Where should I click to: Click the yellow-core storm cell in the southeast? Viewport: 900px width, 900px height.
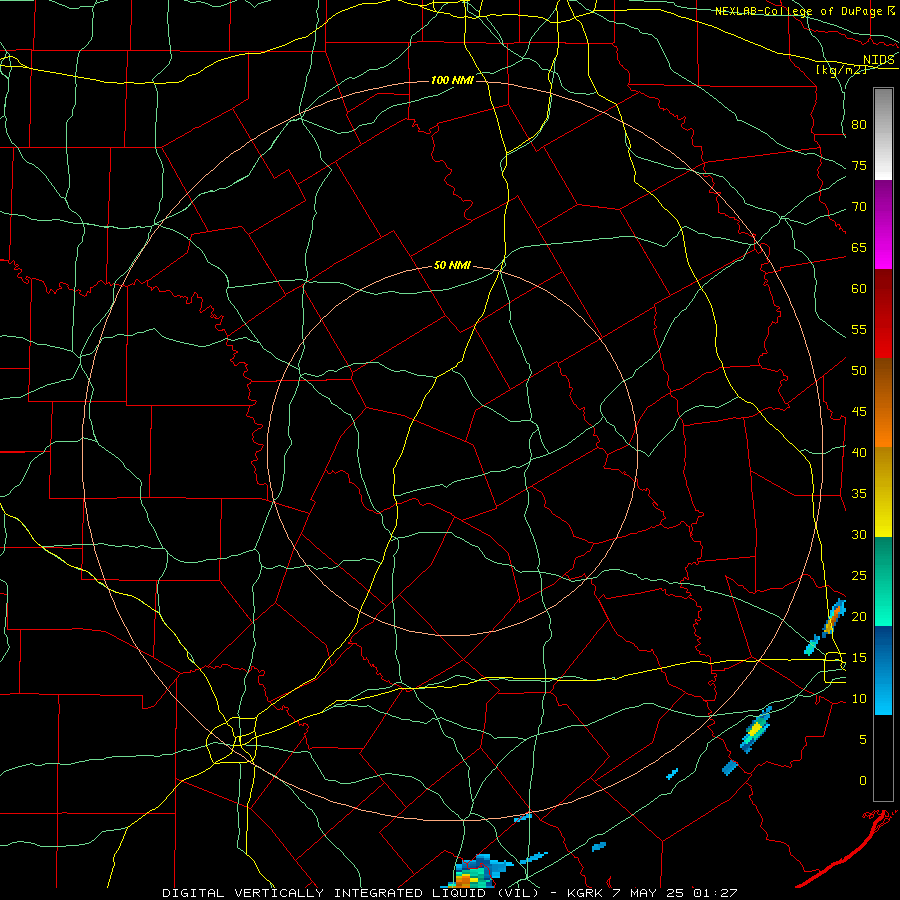pyautogui.click(x=756, y=729)
